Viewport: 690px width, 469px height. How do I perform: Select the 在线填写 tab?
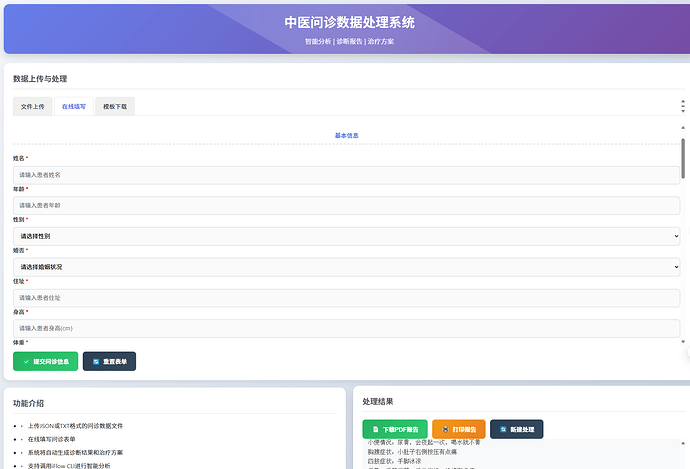(74, 106)
